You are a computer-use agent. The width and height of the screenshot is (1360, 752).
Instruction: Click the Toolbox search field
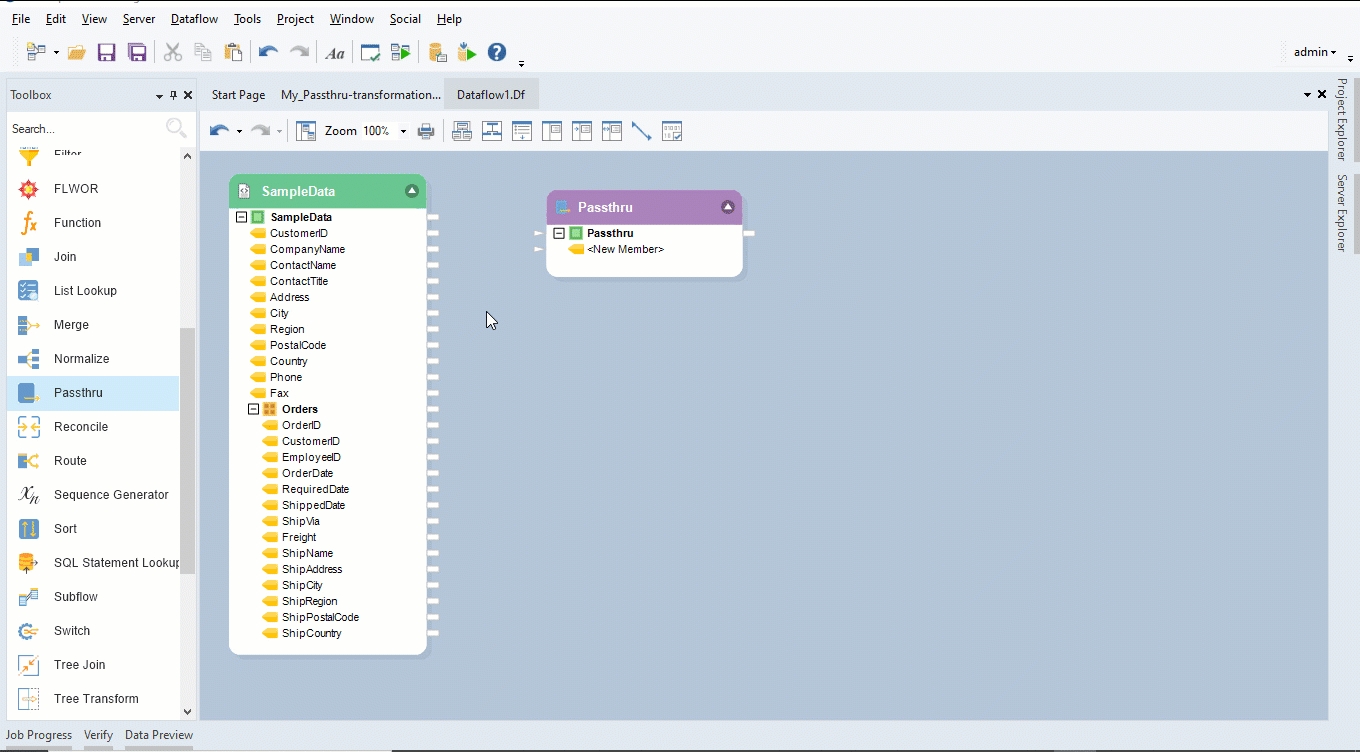pos(85,129)
